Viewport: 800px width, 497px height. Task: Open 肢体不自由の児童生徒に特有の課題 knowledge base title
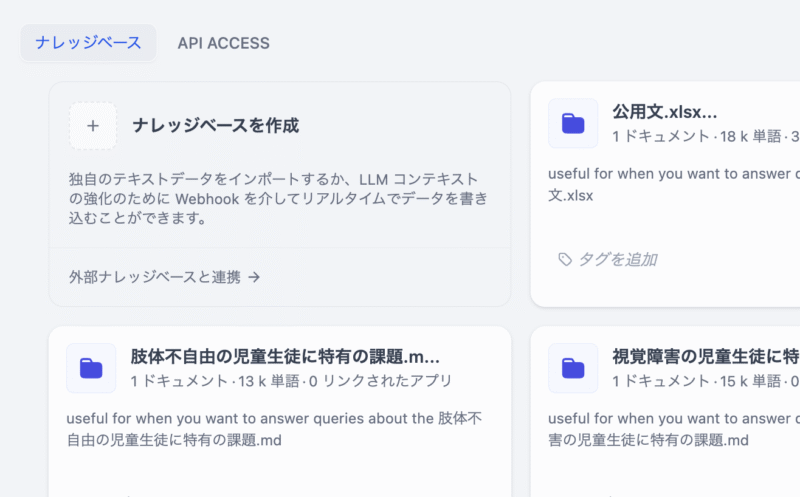pos(285,356)
